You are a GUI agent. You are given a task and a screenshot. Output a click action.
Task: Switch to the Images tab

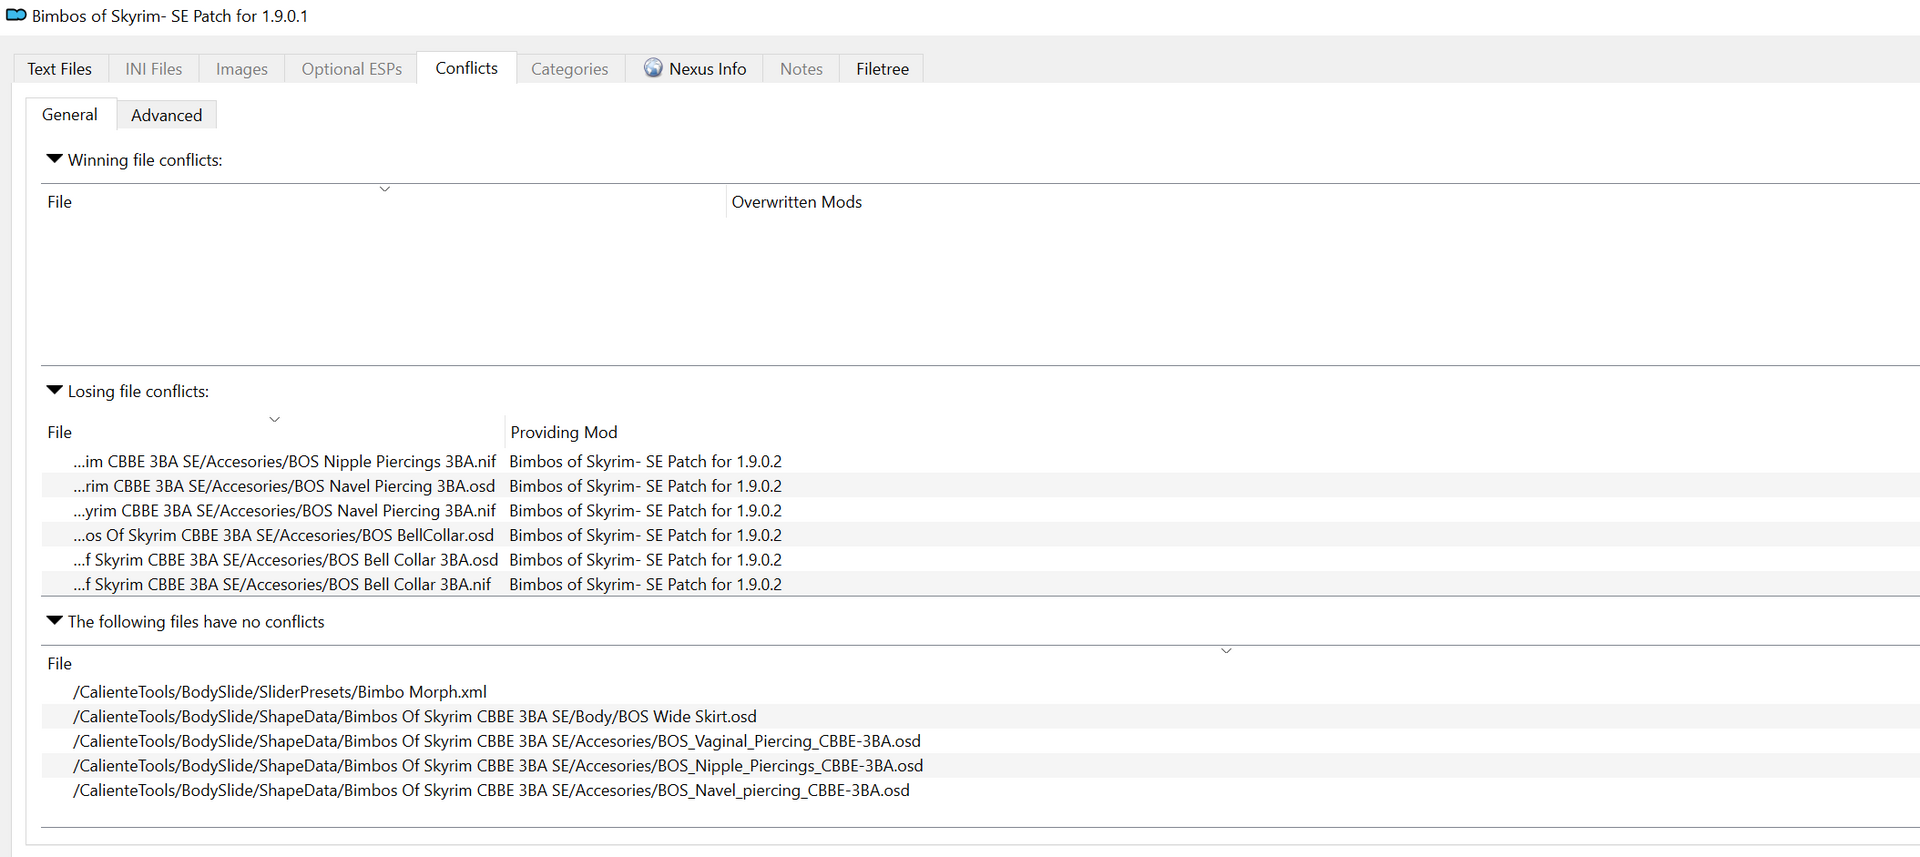[242, 69]
